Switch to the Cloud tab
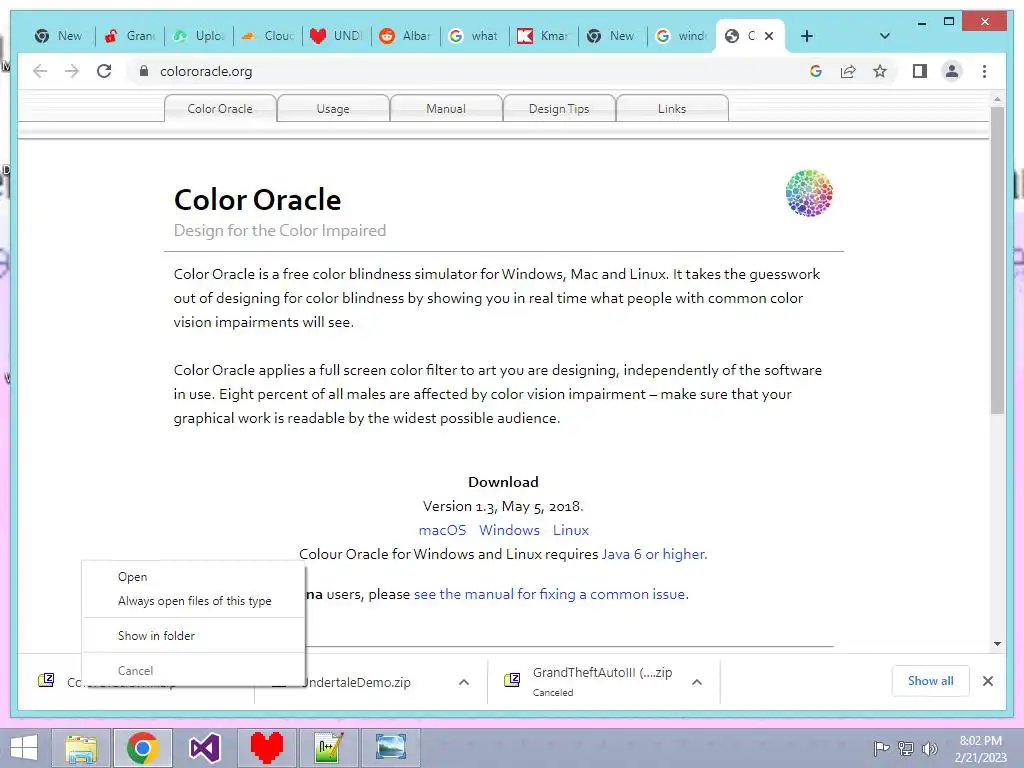This screenshot has height=768, width=1024. (x=268, y=36)
